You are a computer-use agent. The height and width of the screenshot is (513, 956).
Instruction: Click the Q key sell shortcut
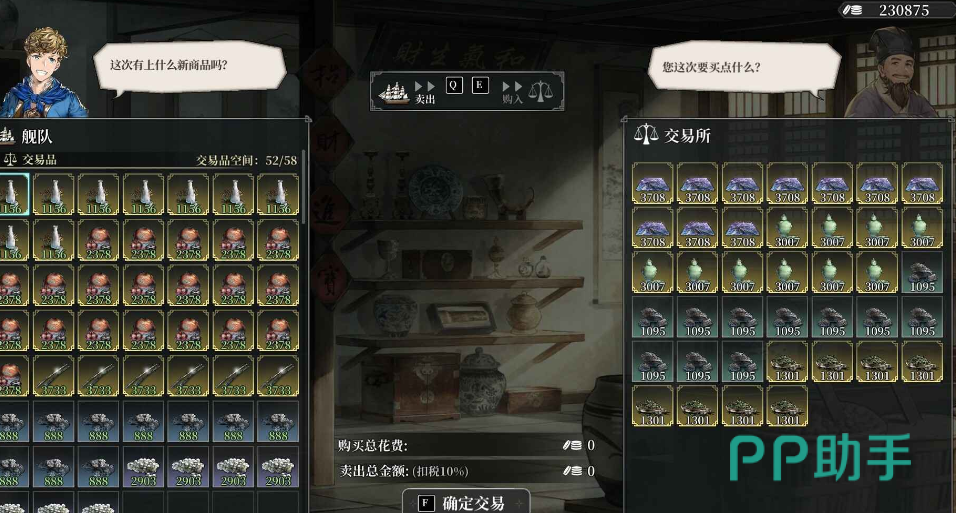tap(454, 85)
